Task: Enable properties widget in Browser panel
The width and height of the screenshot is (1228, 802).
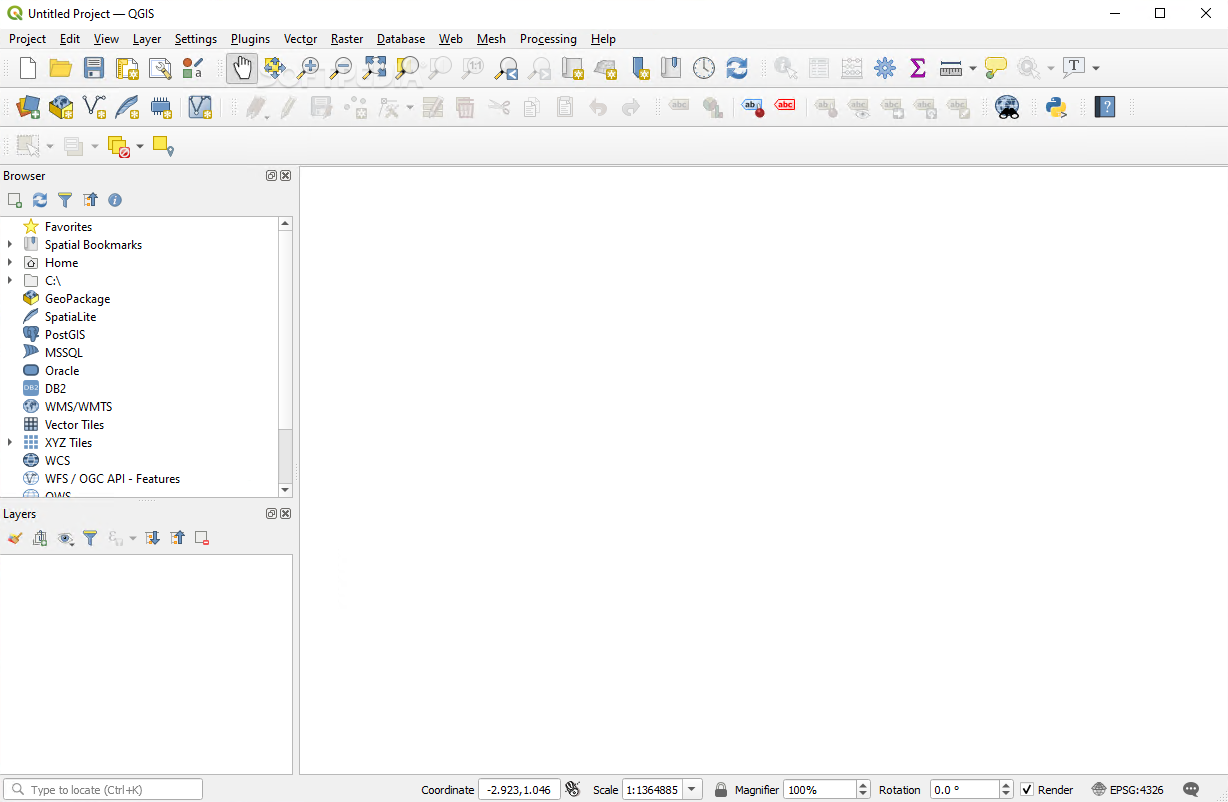Action: 115,200
